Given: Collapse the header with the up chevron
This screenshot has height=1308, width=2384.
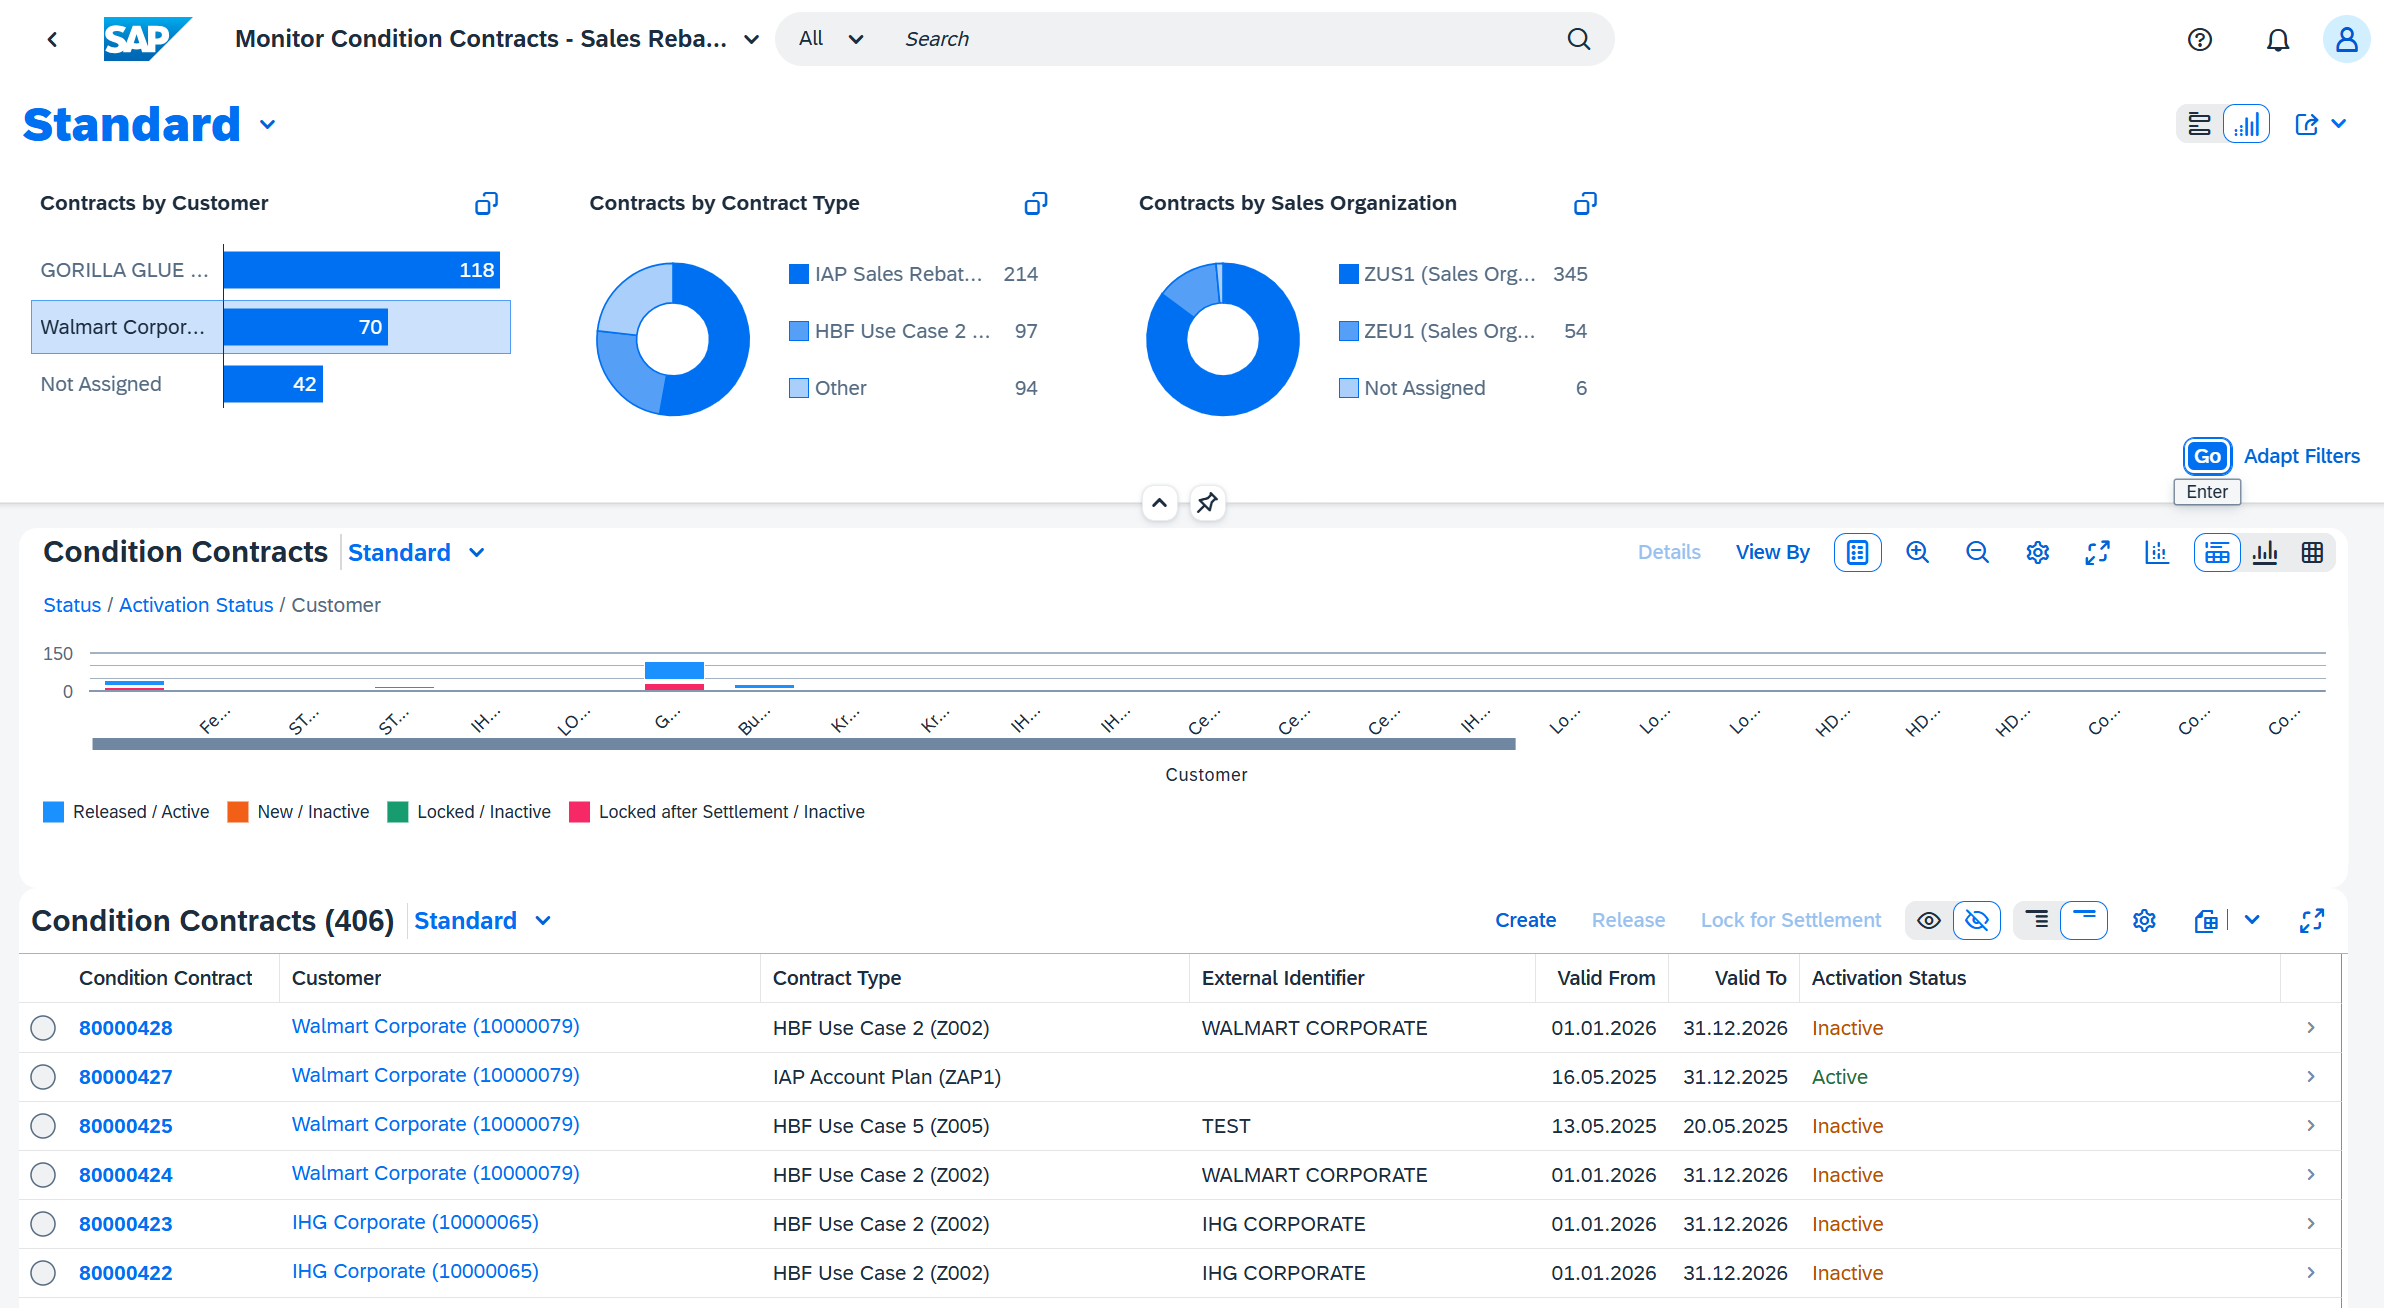Looking at the screenshot, I should (x=1159, y=503).
